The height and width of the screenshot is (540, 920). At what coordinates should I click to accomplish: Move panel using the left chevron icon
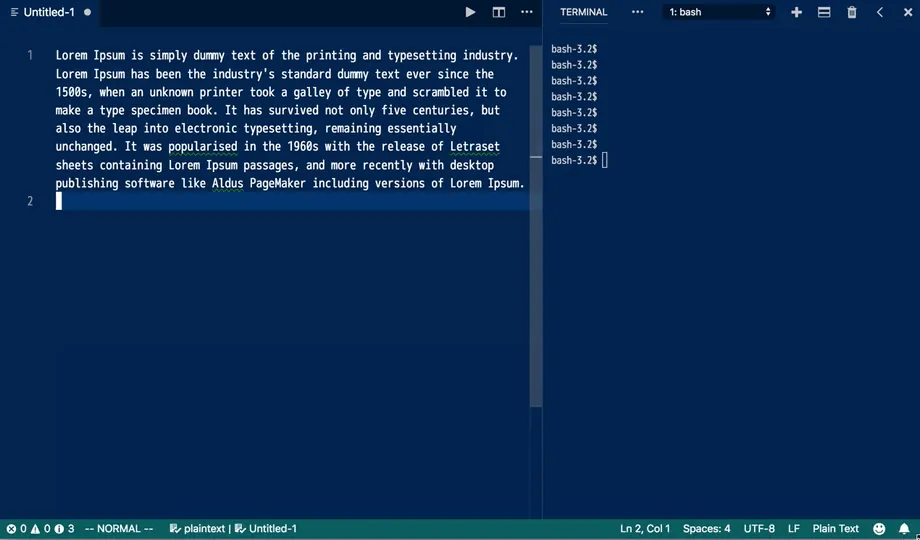pyautogui.click(x=880, y=12)
